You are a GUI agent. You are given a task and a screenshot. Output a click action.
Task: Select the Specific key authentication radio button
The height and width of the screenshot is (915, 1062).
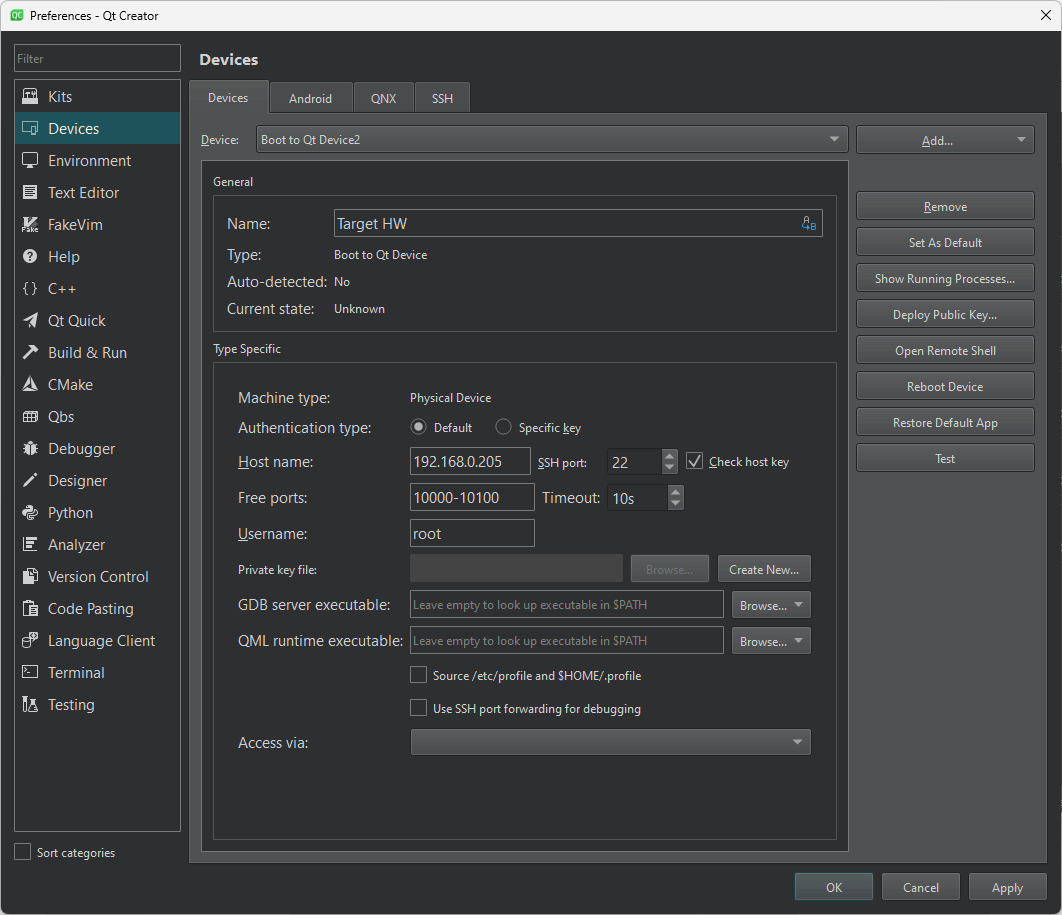point(503,427)
